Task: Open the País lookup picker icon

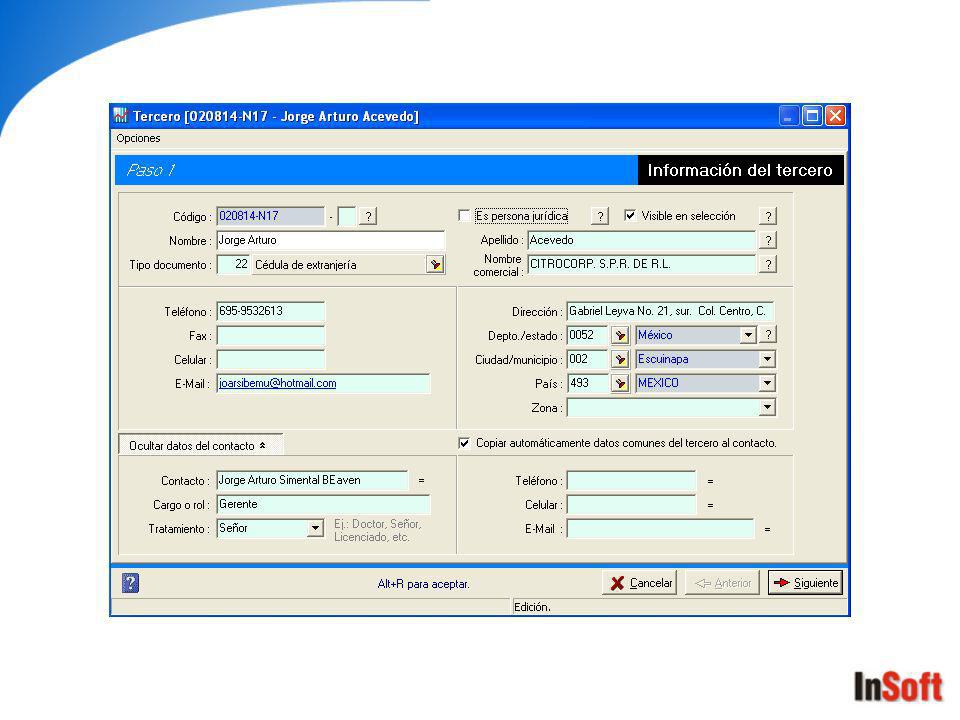Action: coord(620,383)
